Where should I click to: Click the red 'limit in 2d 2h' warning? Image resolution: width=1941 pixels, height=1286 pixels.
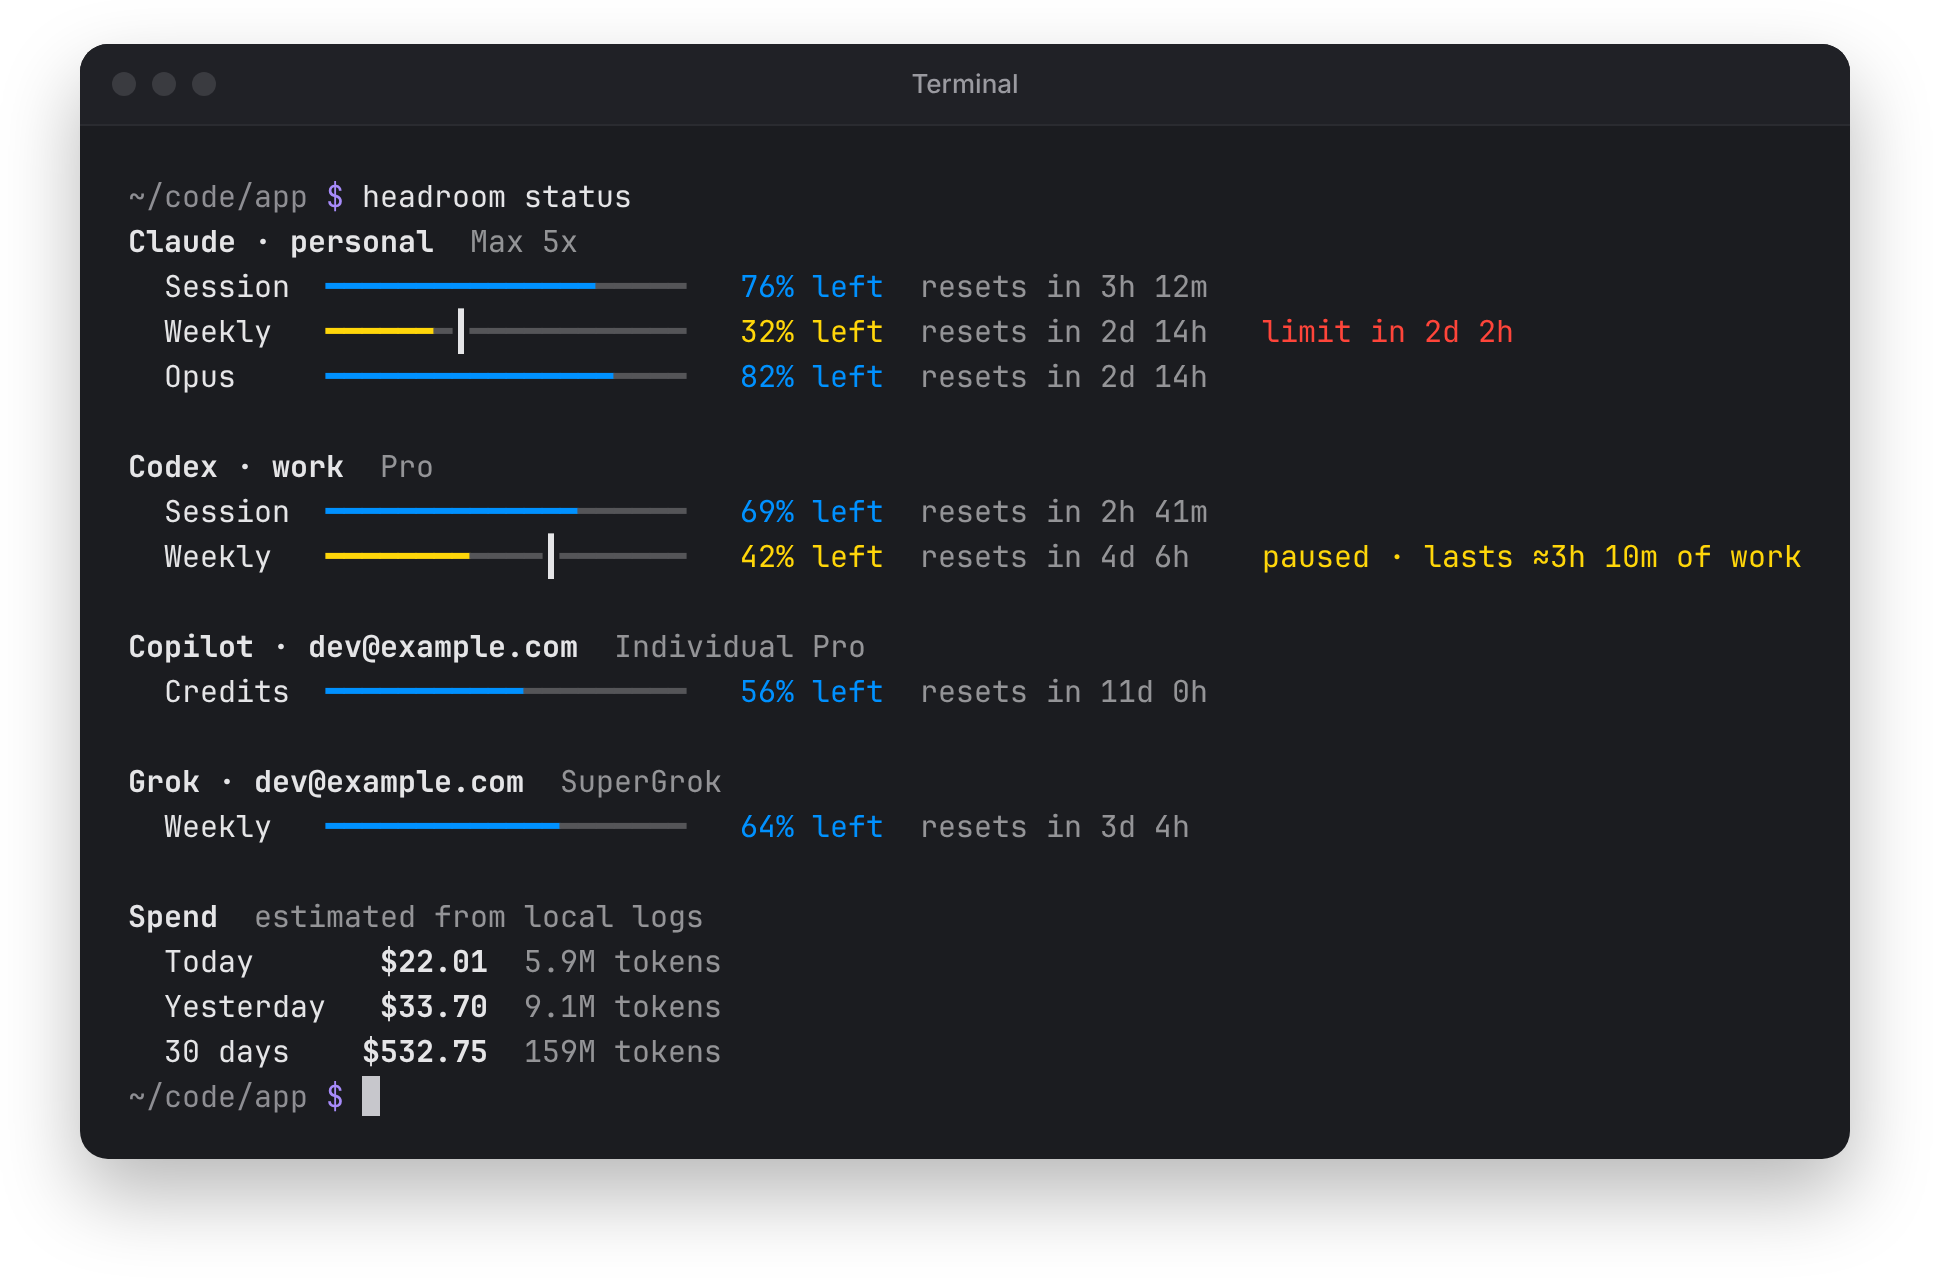(x=1388, y=332)
